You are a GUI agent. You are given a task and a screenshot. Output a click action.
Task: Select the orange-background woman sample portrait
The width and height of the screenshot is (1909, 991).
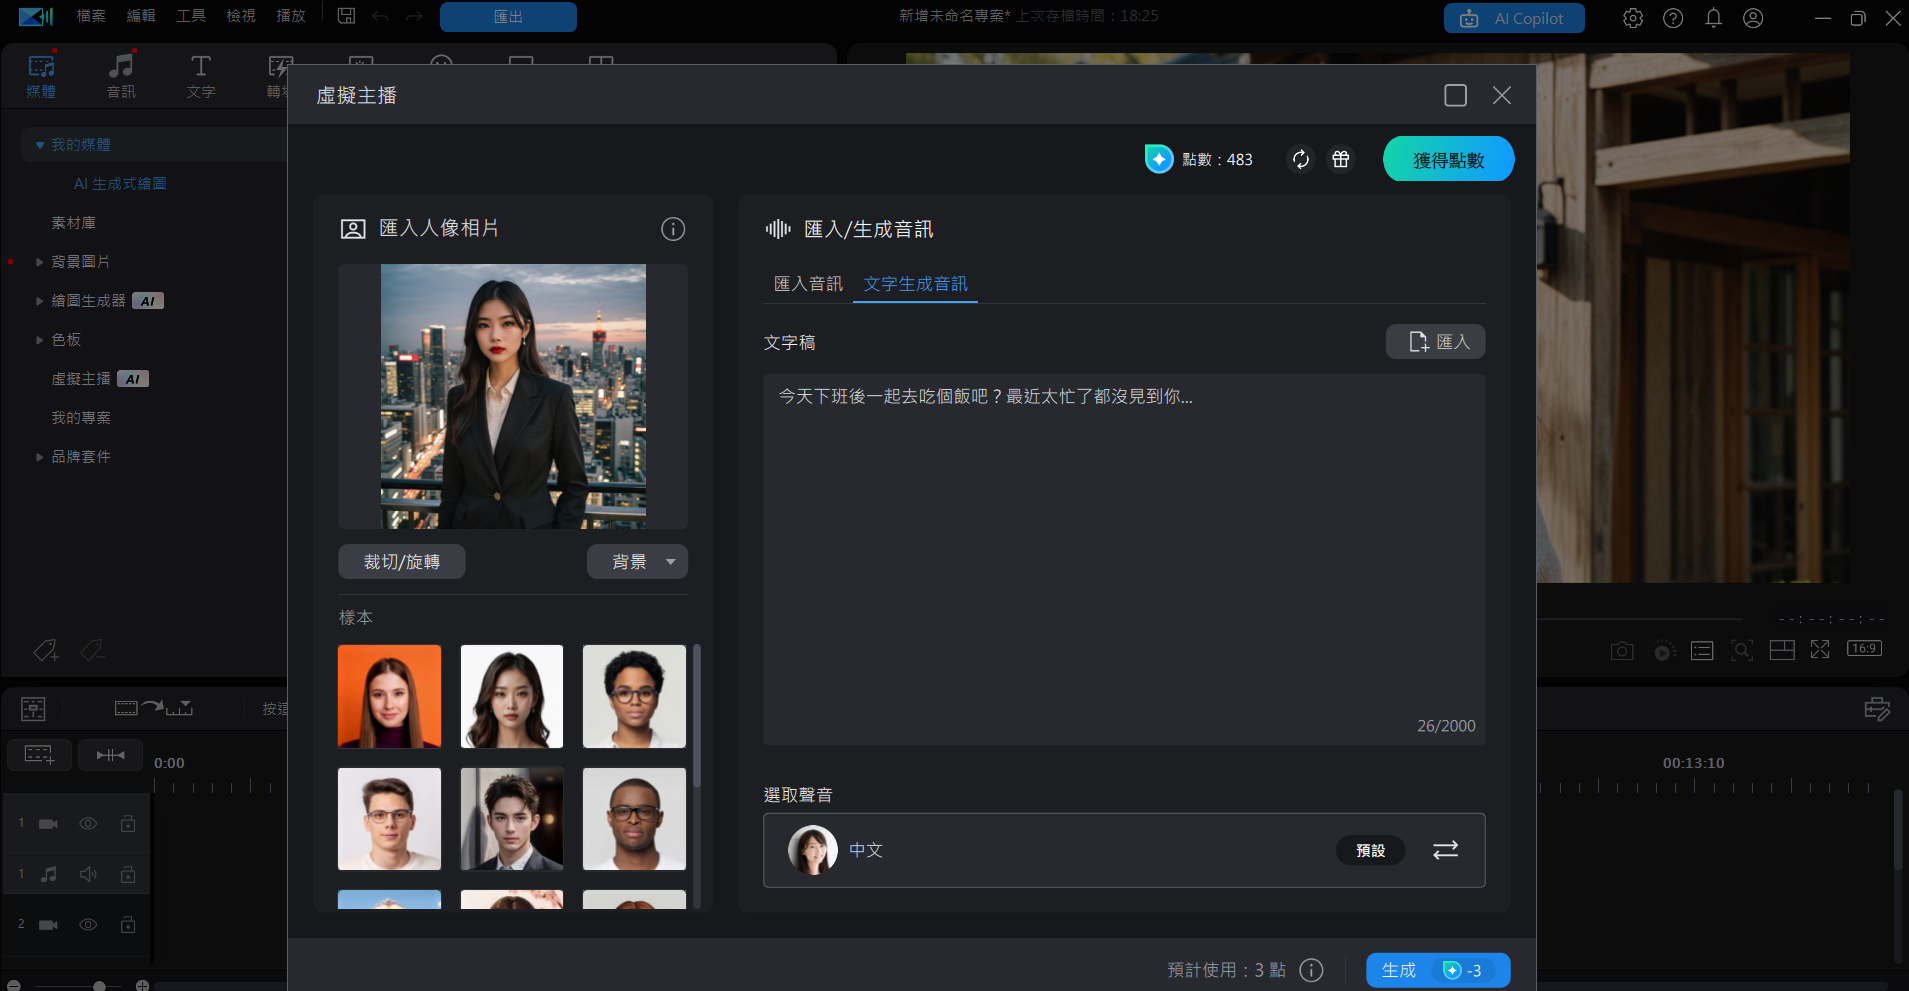click(389, 696)
